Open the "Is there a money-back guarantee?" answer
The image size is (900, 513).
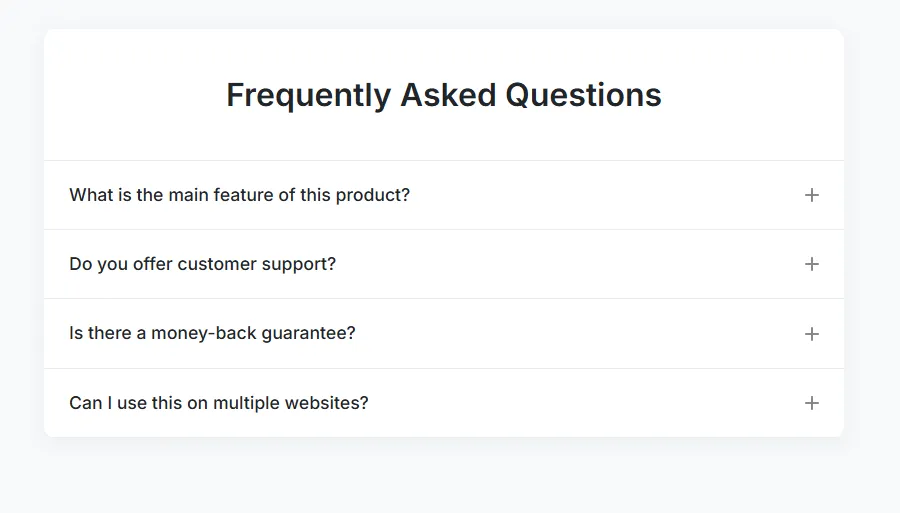pyautogui.click(x=212, y=333)
